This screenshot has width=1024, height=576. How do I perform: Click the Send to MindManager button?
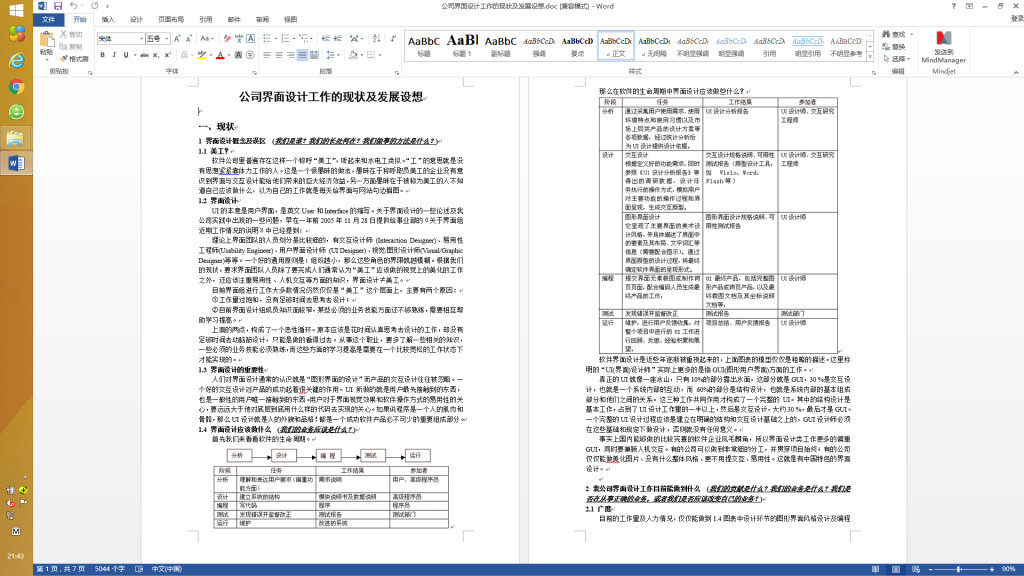coord(944,47)
